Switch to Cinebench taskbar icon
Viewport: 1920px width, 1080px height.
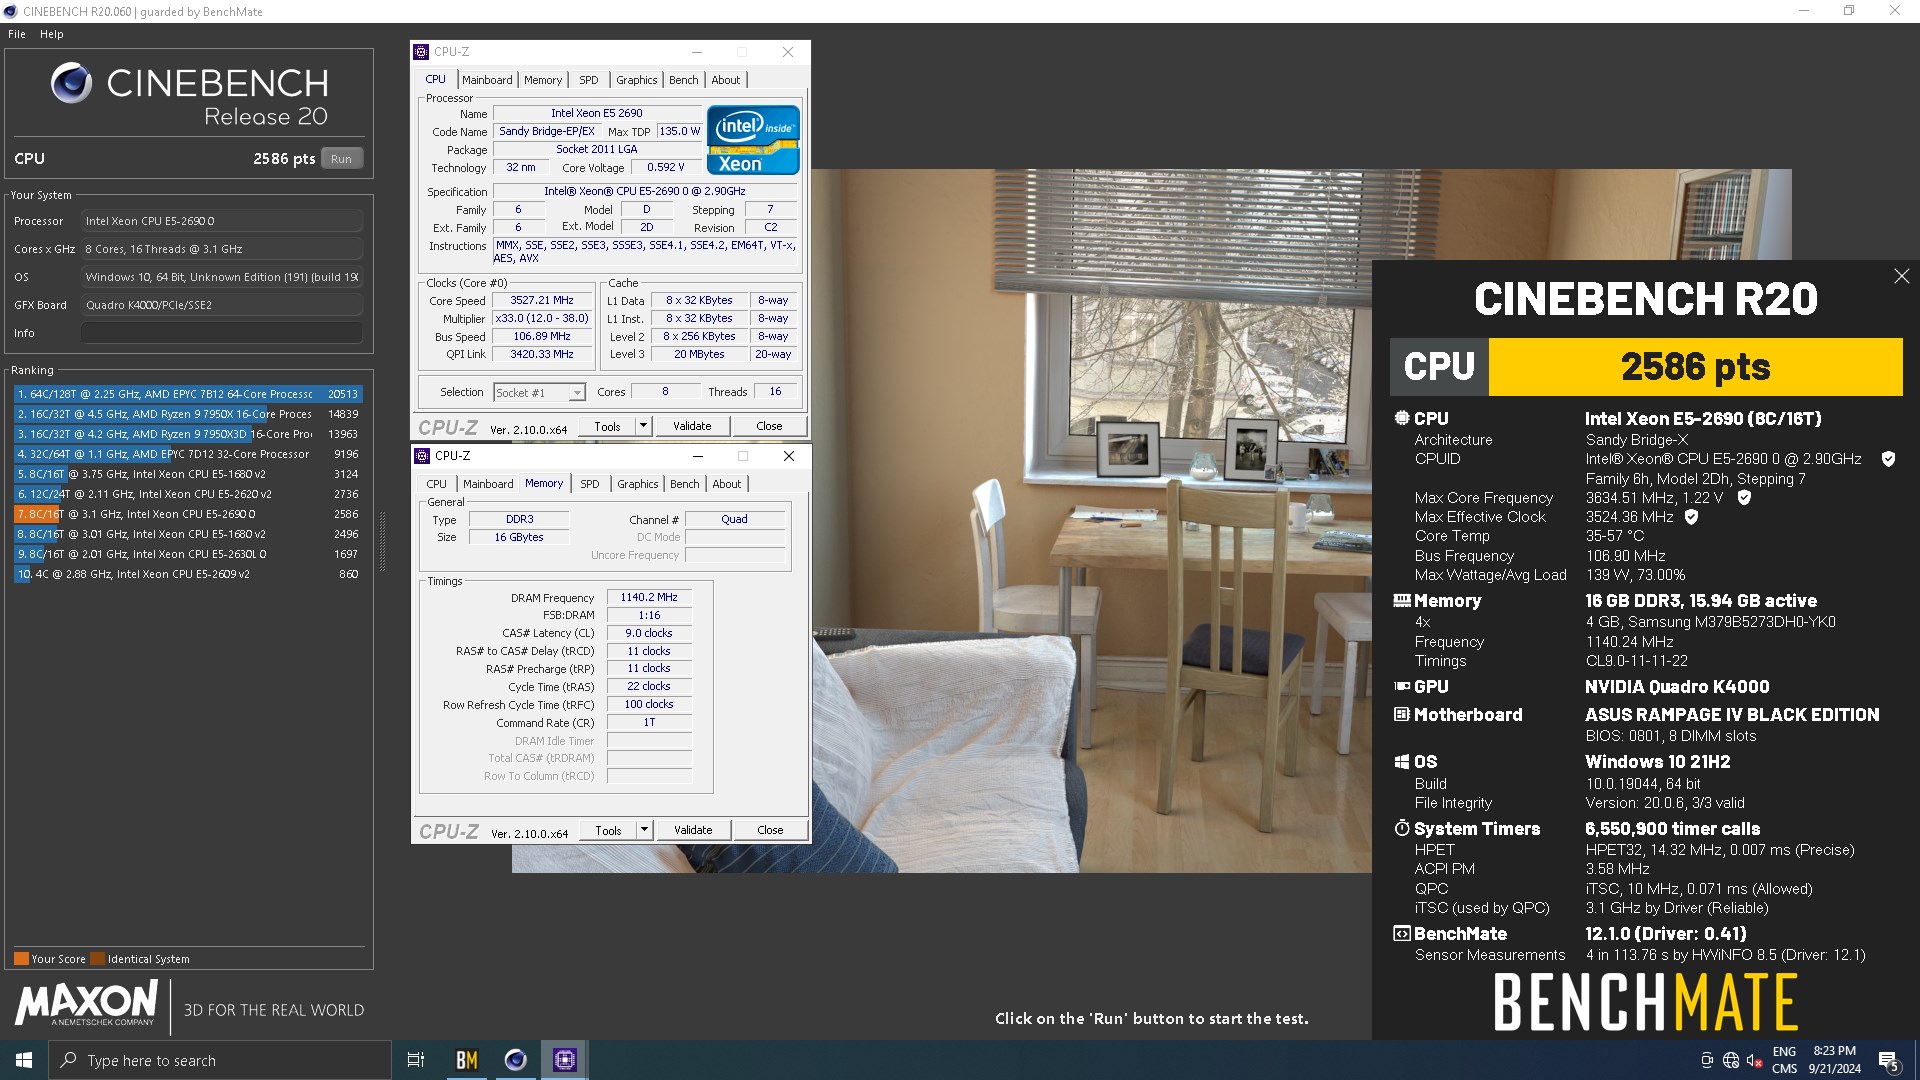click(515, 1060)
